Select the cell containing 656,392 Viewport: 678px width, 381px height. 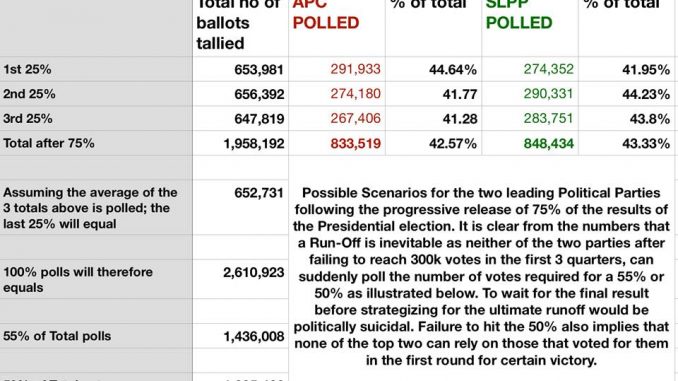[240, 94]
